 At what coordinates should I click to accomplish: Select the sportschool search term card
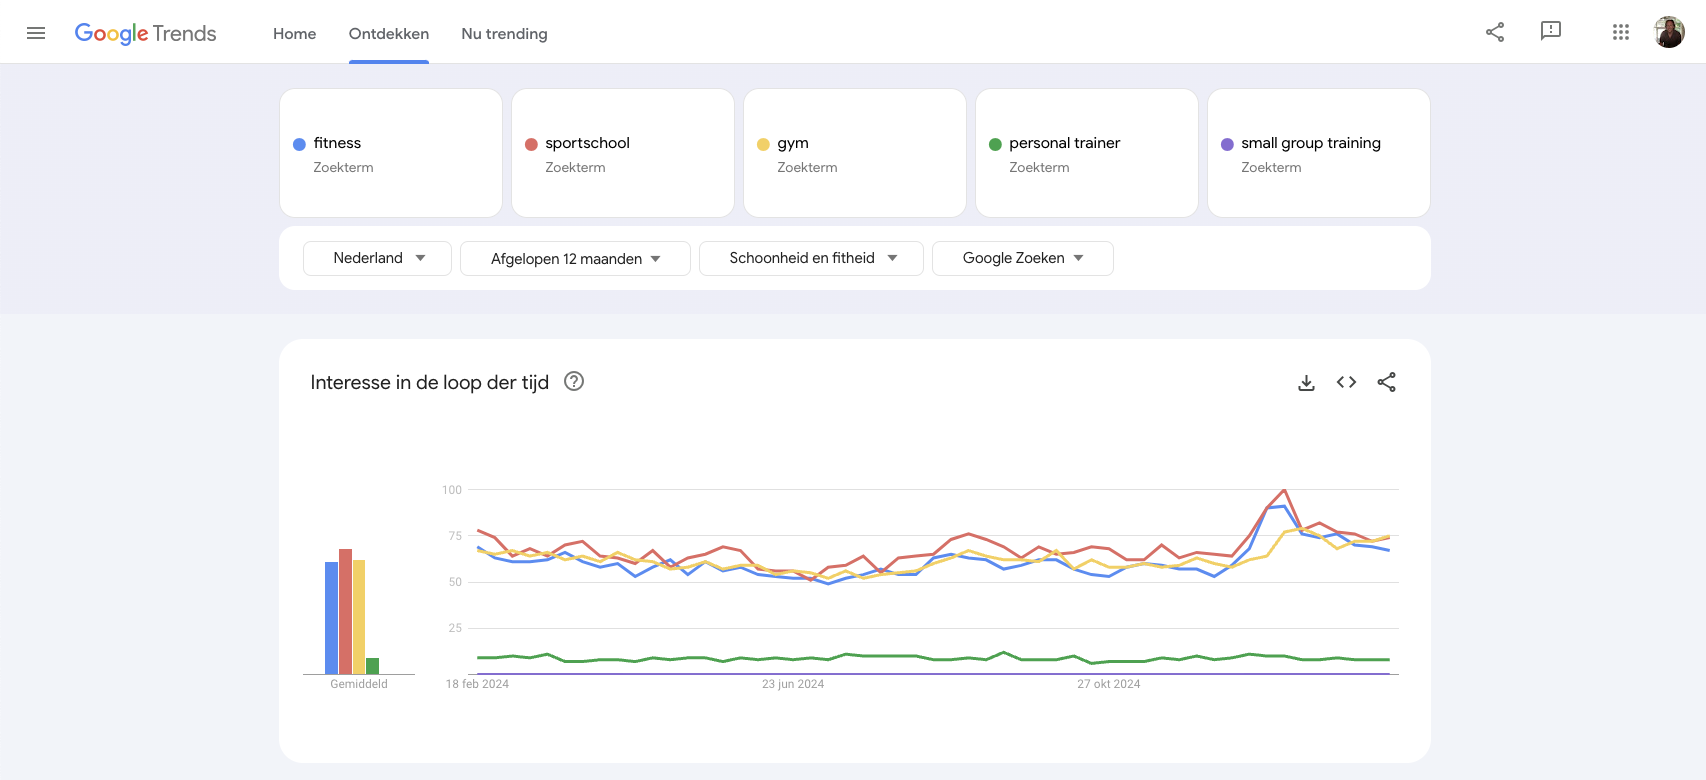pyautogui.click(x=623, y=153)
